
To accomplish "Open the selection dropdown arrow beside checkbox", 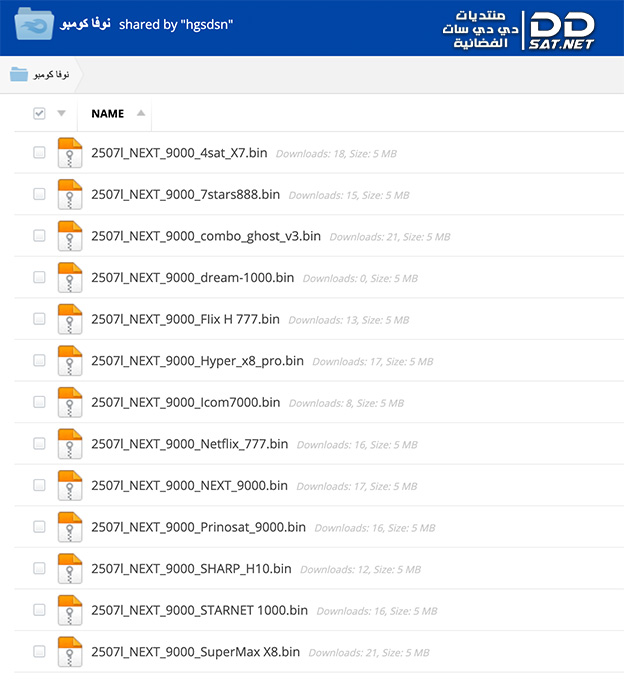I will tap(61, 114).
